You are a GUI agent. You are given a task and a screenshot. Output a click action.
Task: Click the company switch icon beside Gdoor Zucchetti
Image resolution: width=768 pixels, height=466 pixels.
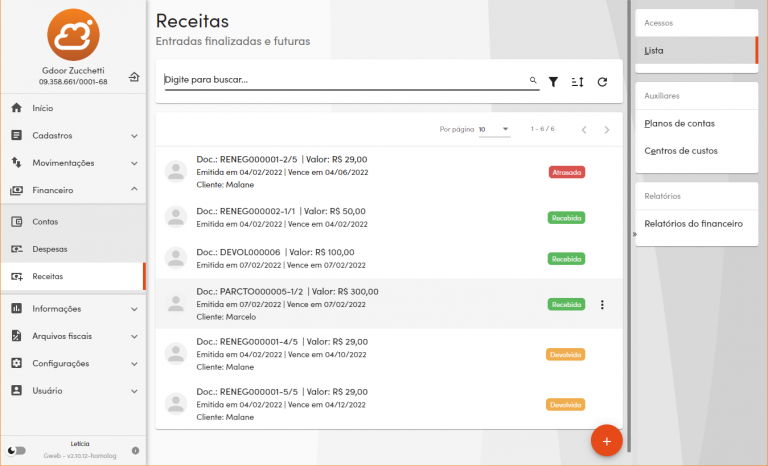(x=134, y=77)
